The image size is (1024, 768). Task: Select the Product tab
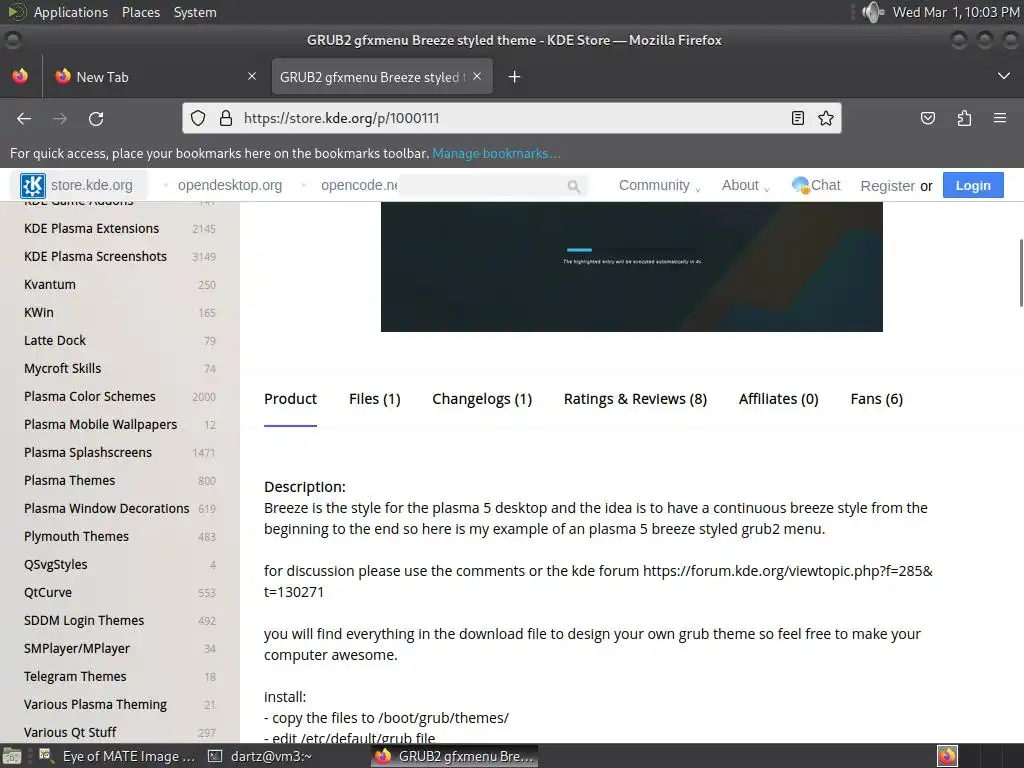(290, 399)
